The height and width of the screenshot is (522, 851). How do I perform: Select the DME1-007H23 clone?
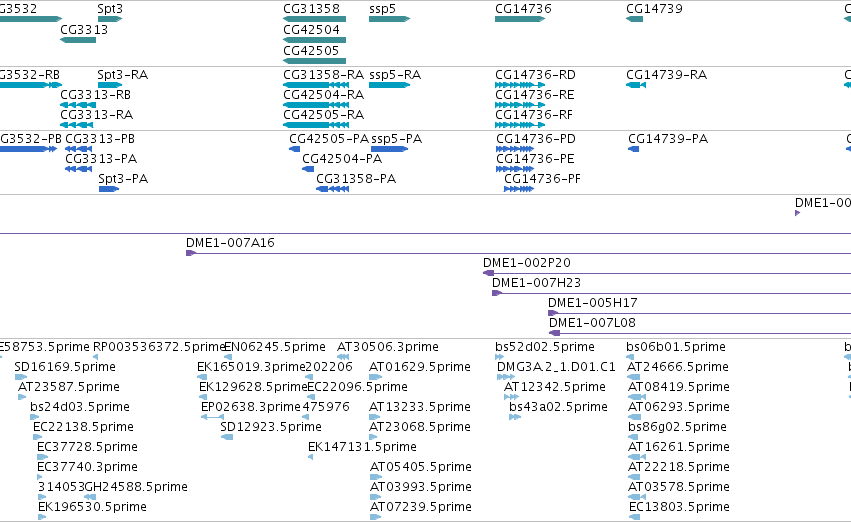pos(671,294)
